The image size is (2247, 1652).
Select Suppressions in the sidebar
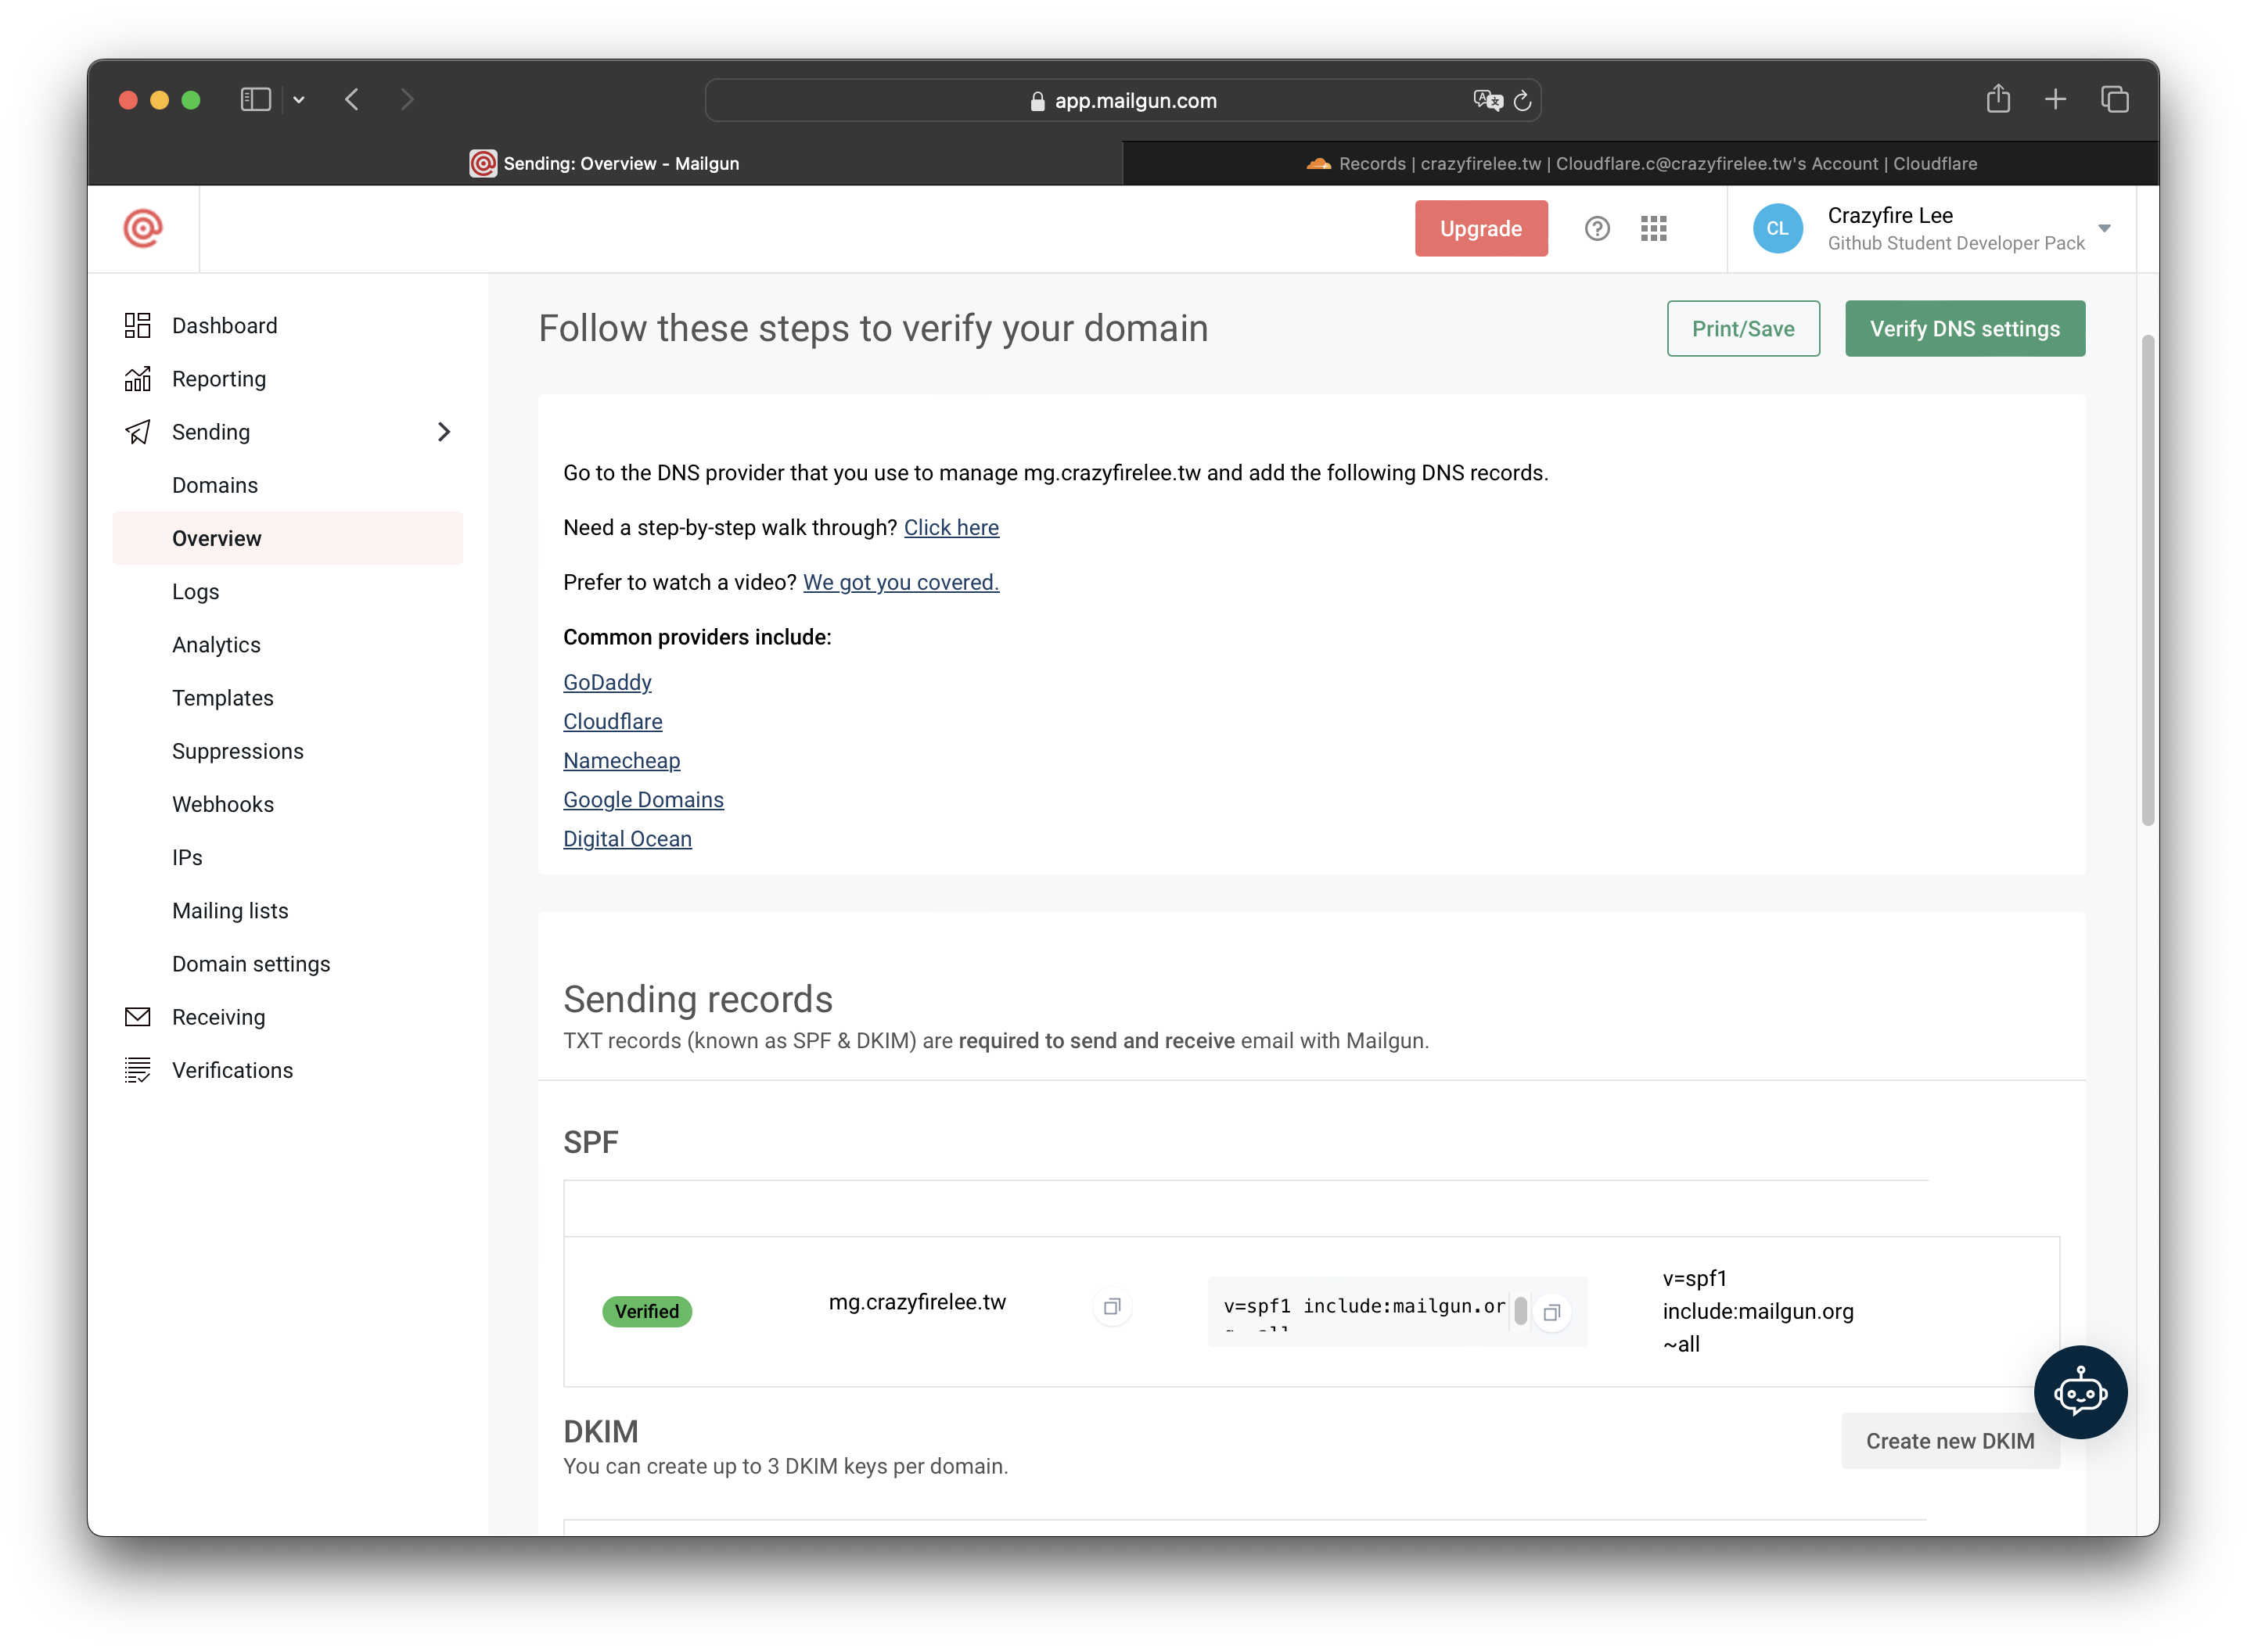click(238, 751)
